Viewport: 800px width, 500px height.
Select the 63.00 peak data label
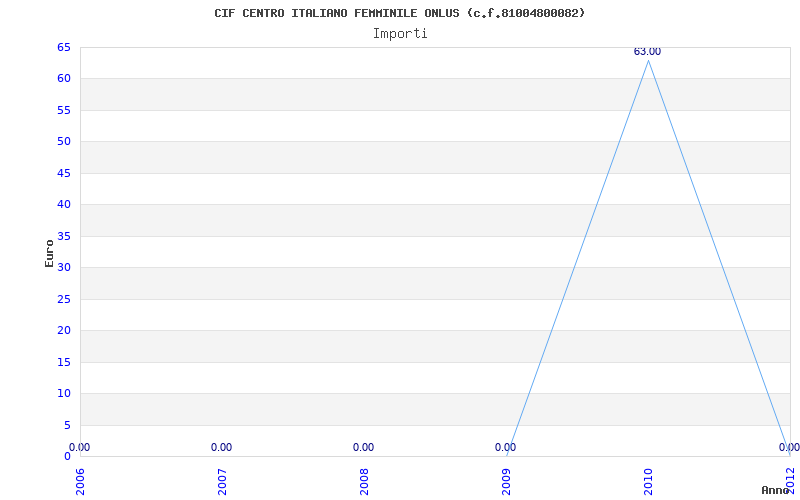647,52
